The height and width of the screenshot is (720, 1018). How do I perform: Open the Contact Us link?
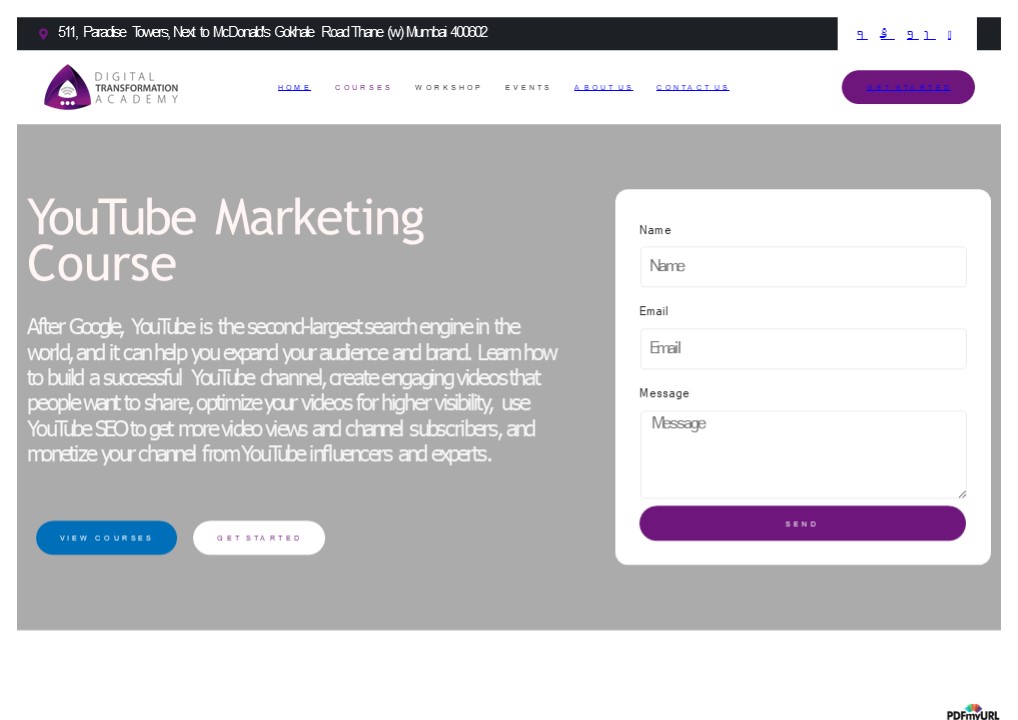coord(692,88)
